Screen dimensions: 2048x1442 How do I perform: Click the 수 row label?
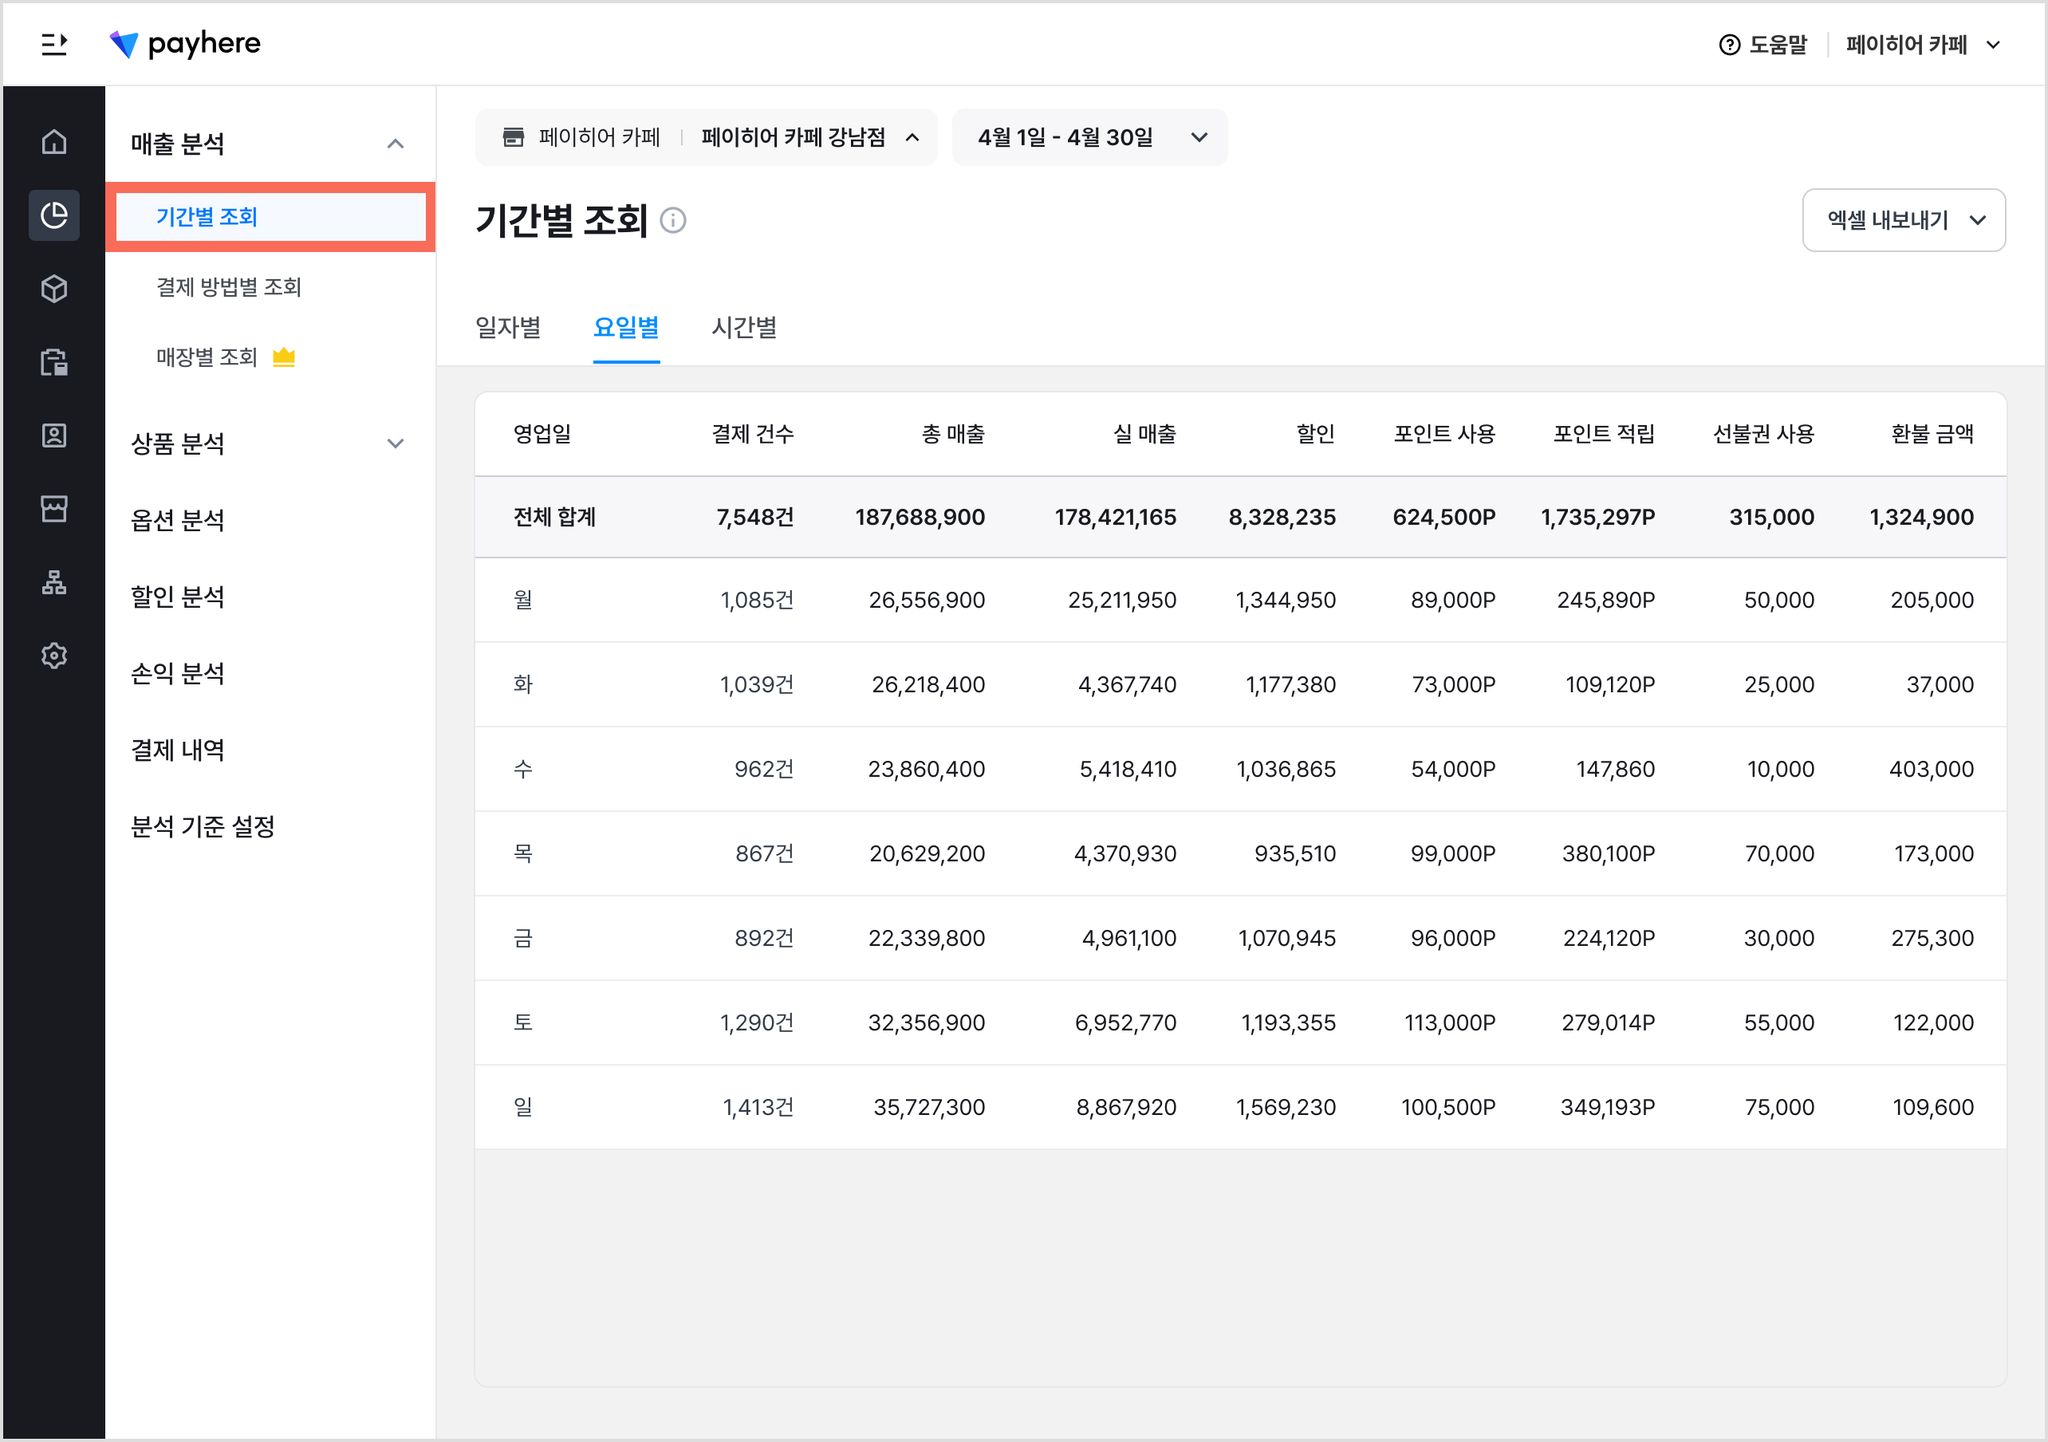pos(523,769)
